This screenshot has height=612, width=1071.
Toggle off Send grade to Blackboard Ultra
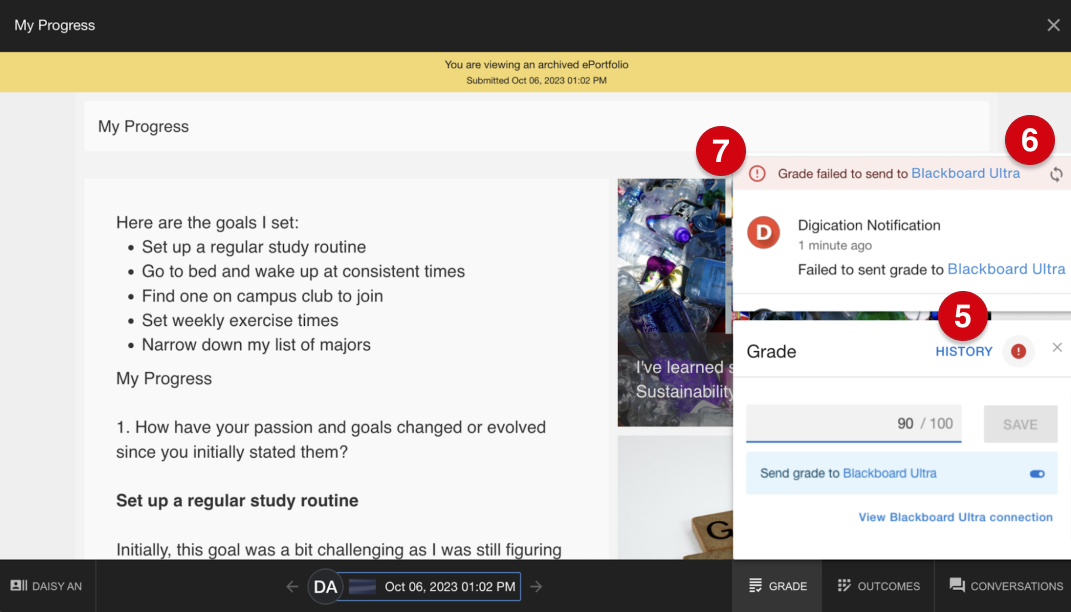[x=1037, y=473]
